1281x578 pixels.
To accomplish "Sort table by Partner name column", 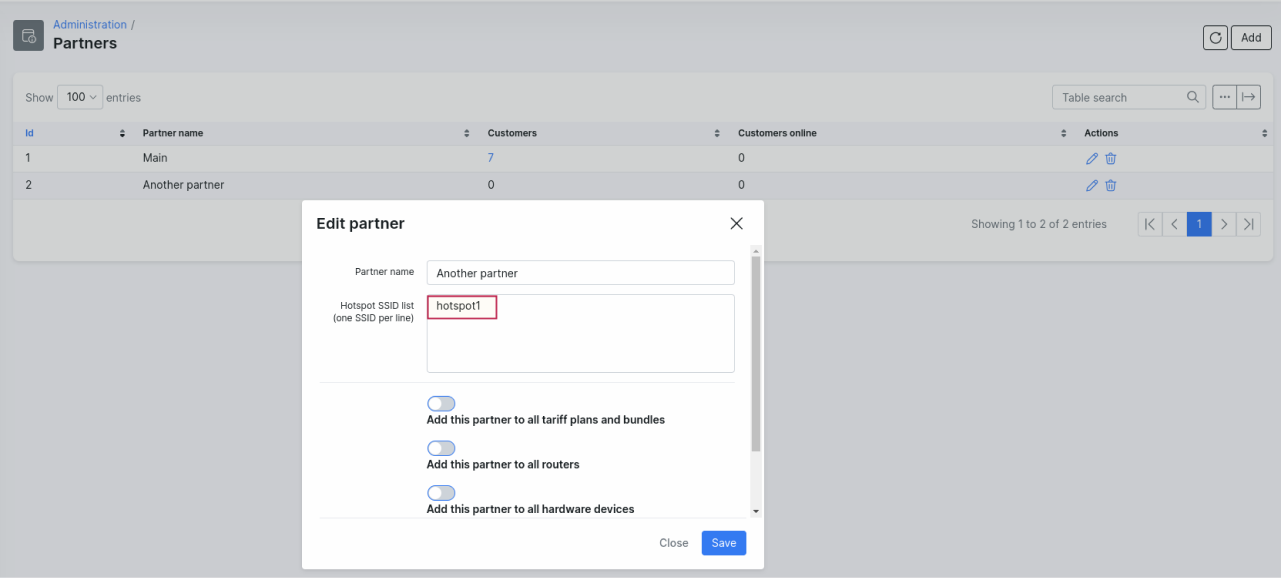I will (x=172, y=133).
